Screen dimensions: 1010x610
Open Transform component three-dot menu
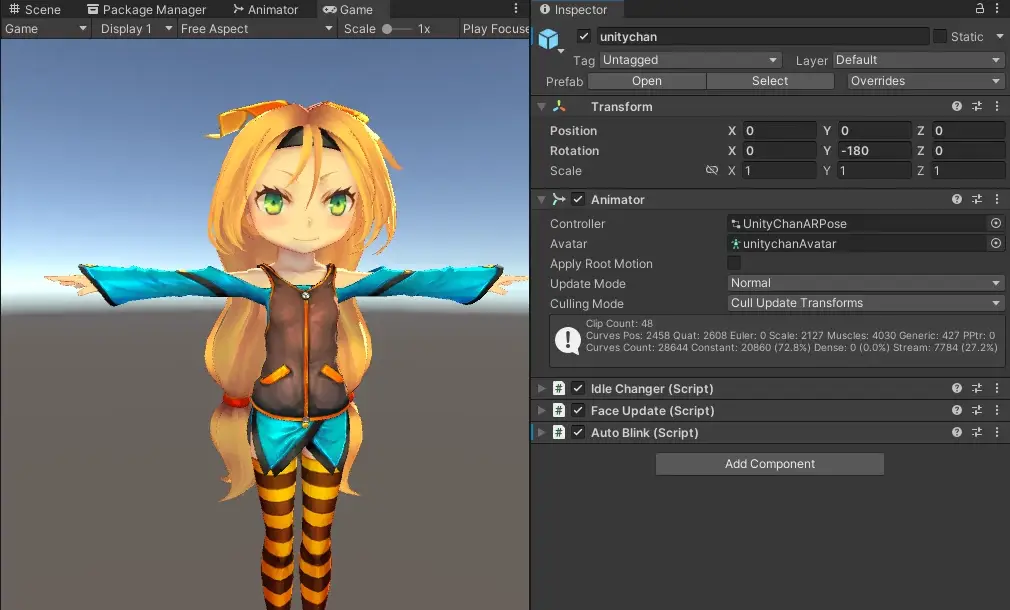(x=996, y=106)
